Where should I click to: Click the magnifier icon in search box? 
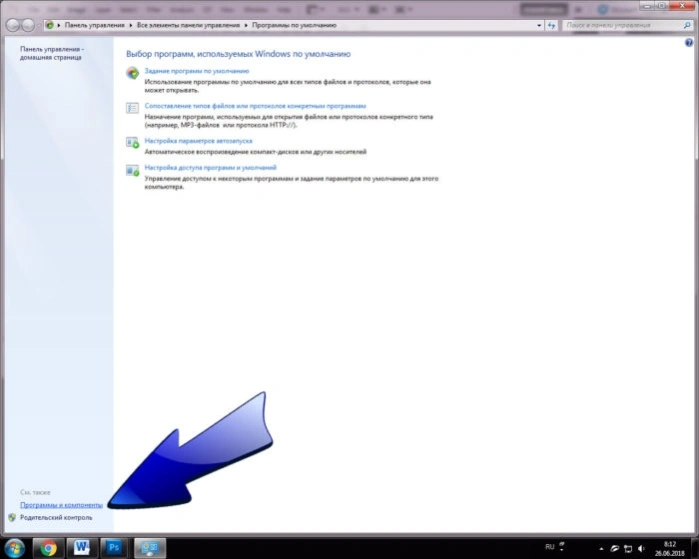click(x=687, y=25)
